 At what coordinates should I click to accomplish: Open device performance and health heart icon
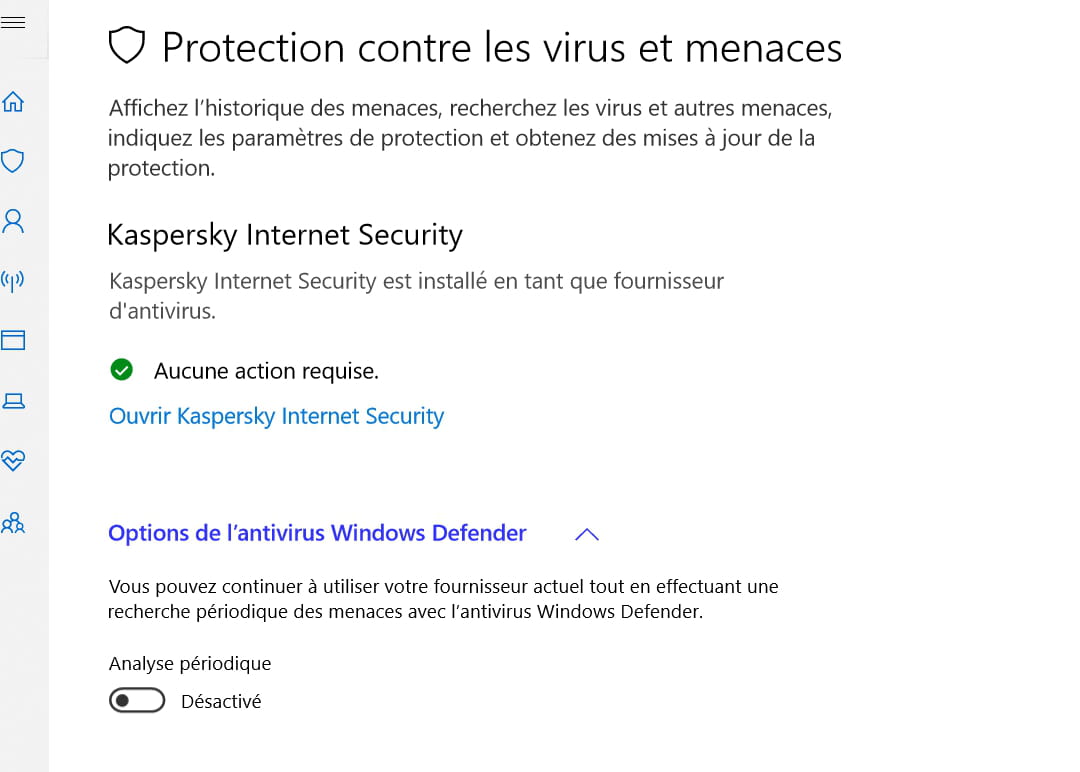[x=13, y=461]
